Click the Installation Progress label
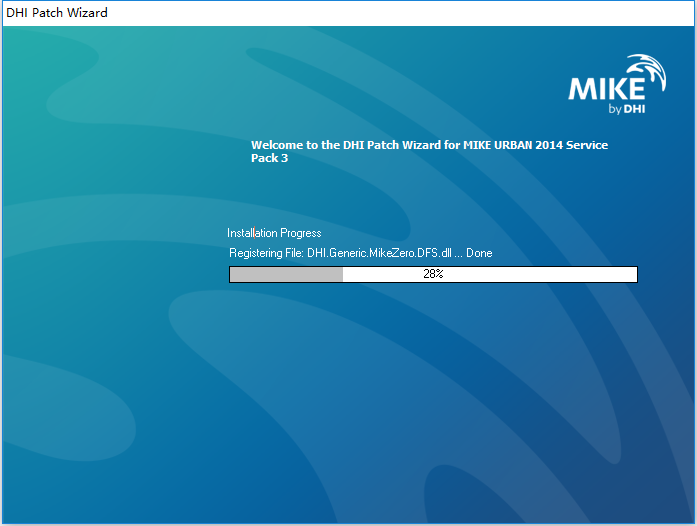The image size is (697, 526). pyautogui.click(x=274, y=233)
